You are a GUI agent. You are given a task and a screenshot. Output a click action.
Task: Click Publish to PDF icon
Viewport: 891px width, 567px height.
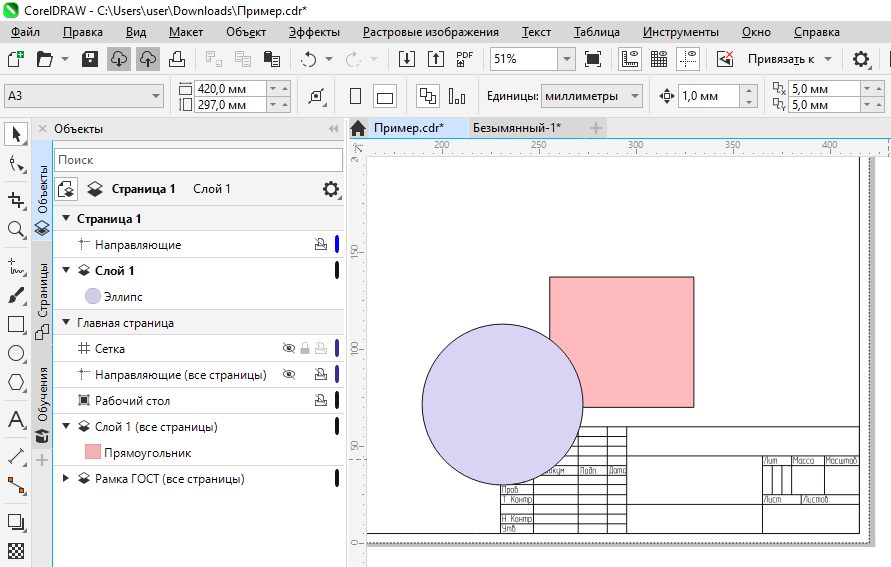(x=465, y=59)
